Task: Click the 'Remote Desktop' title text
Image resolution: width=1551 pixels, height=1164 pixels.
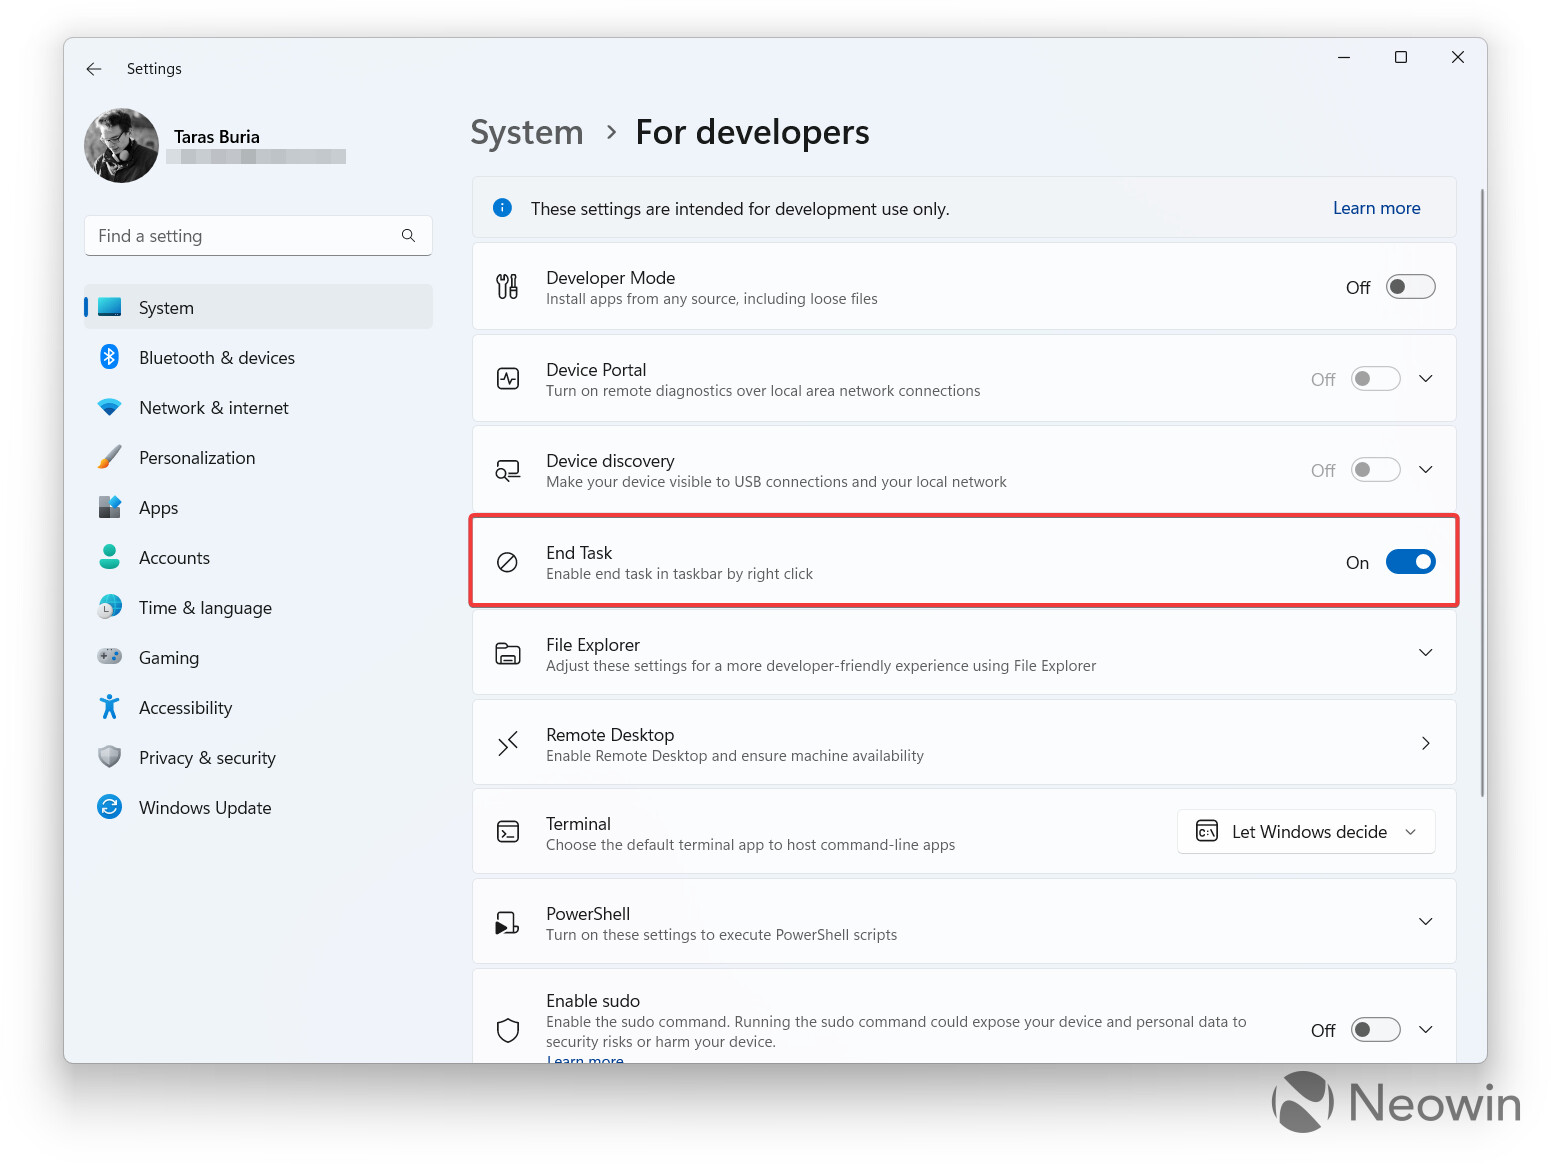Action: click(610, 735)
